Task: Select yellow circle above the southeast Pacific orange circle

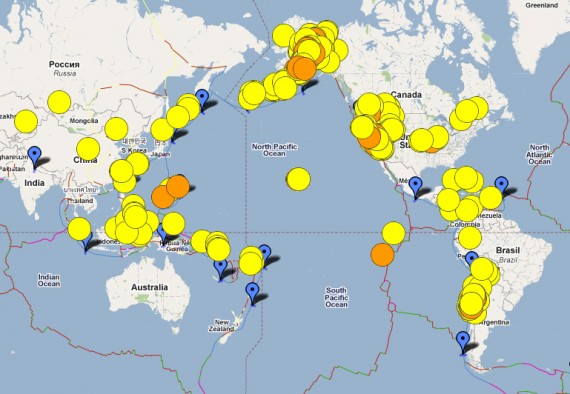Action: pos(393,233)
